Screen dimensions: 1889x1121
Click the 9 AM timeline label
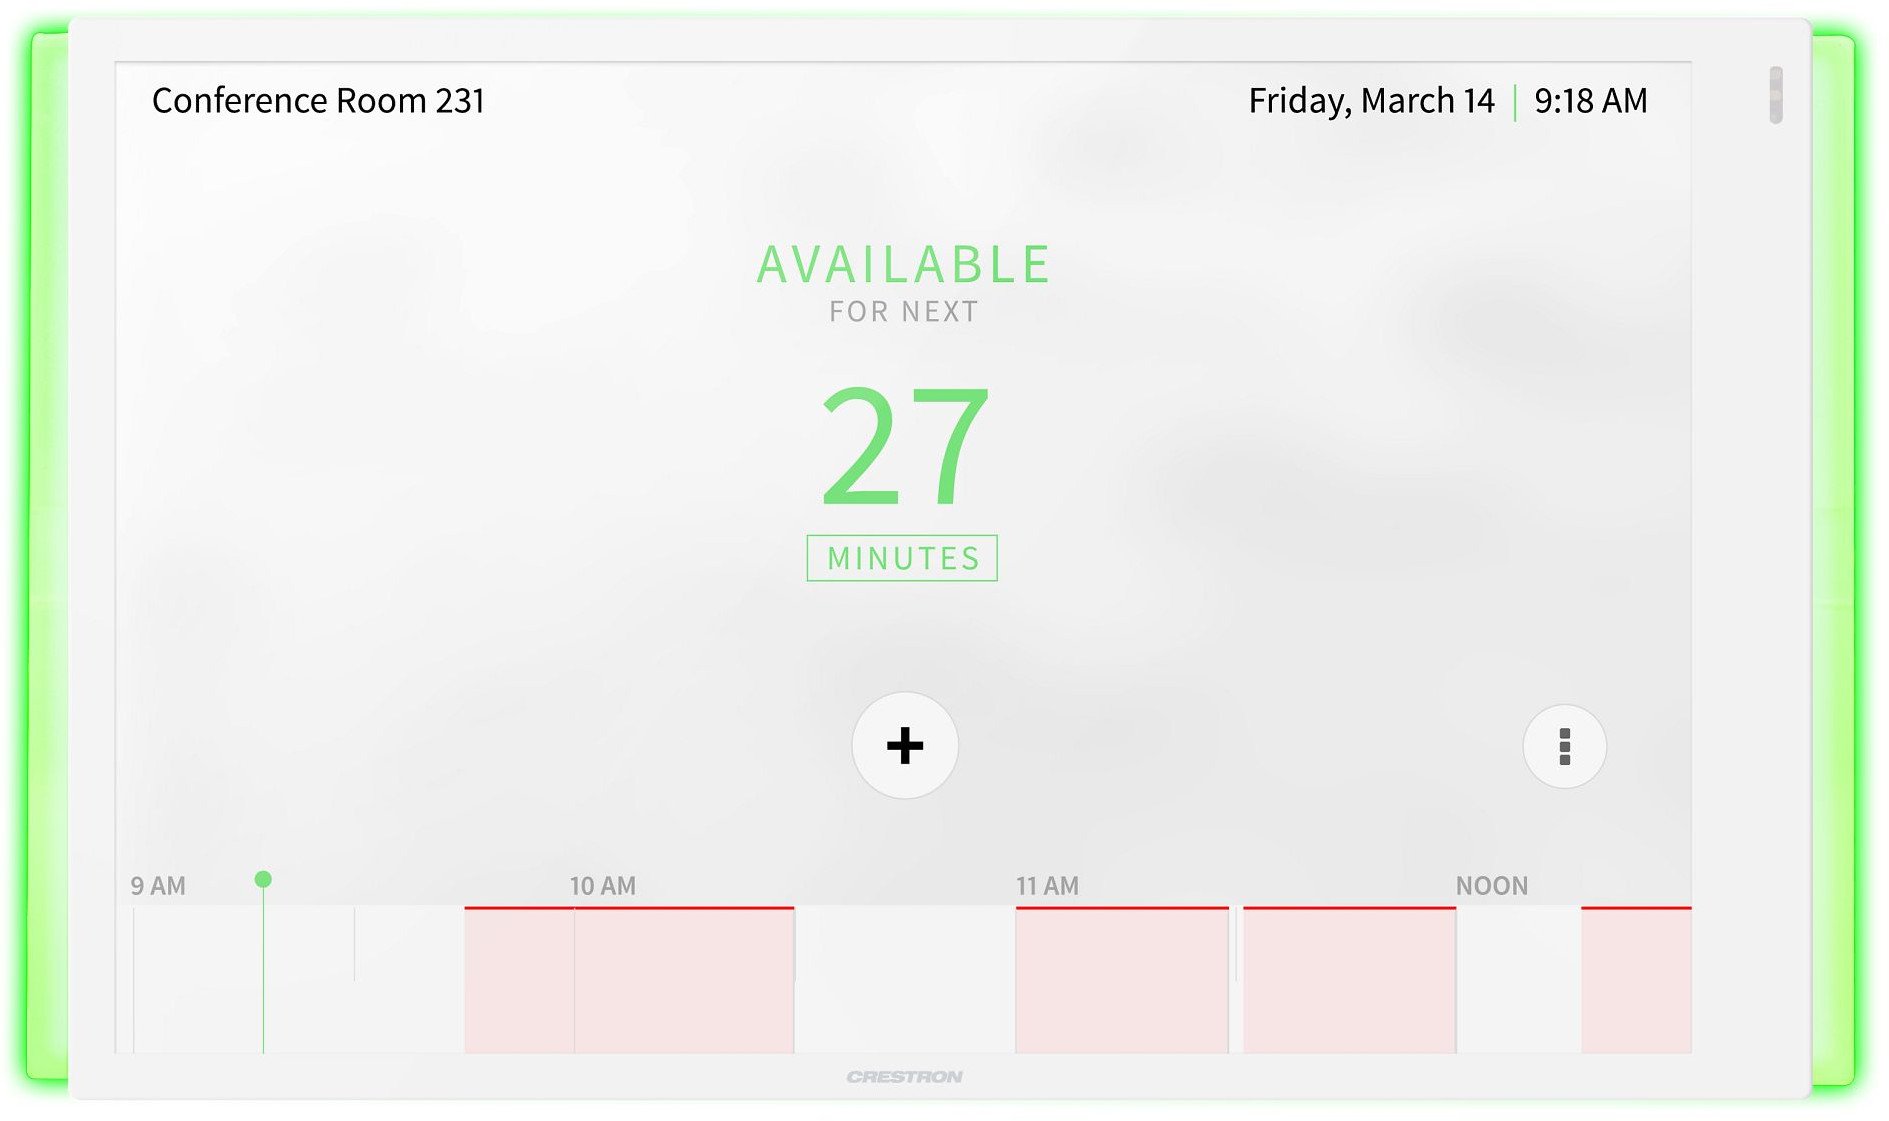(158, 886)
